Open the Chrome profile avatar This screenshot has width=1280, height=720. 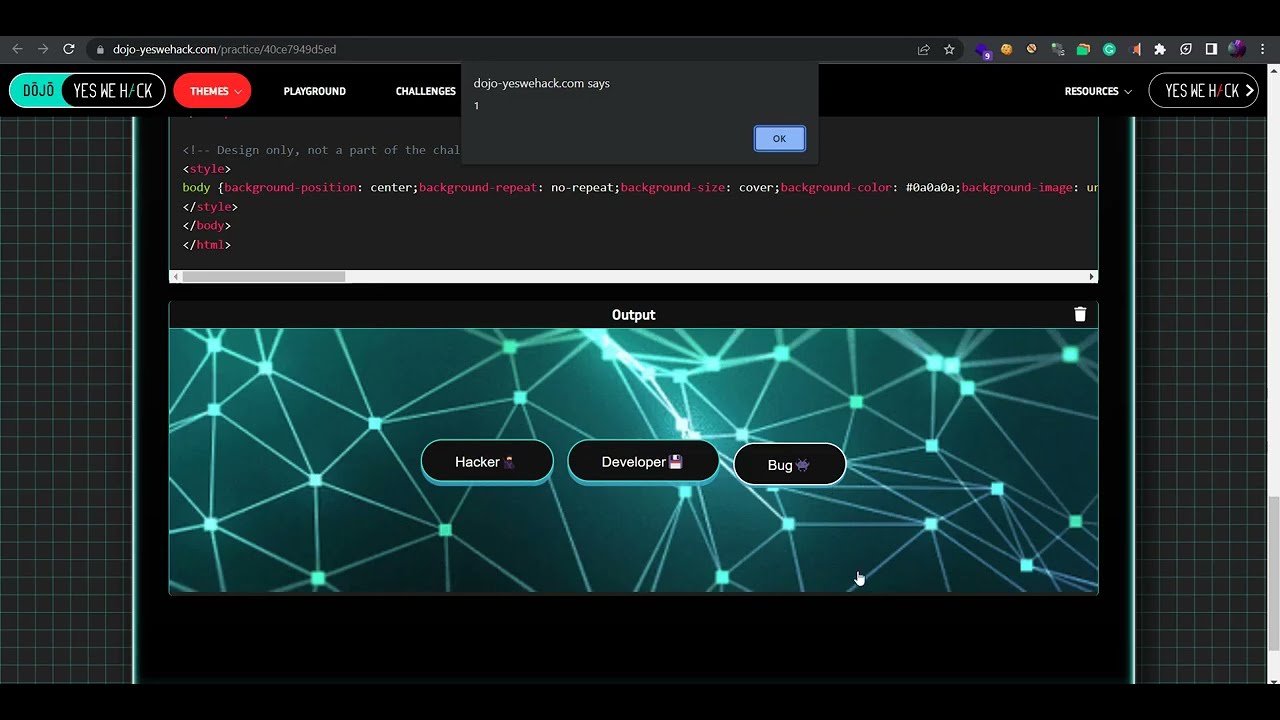[x=1237, y=49]
